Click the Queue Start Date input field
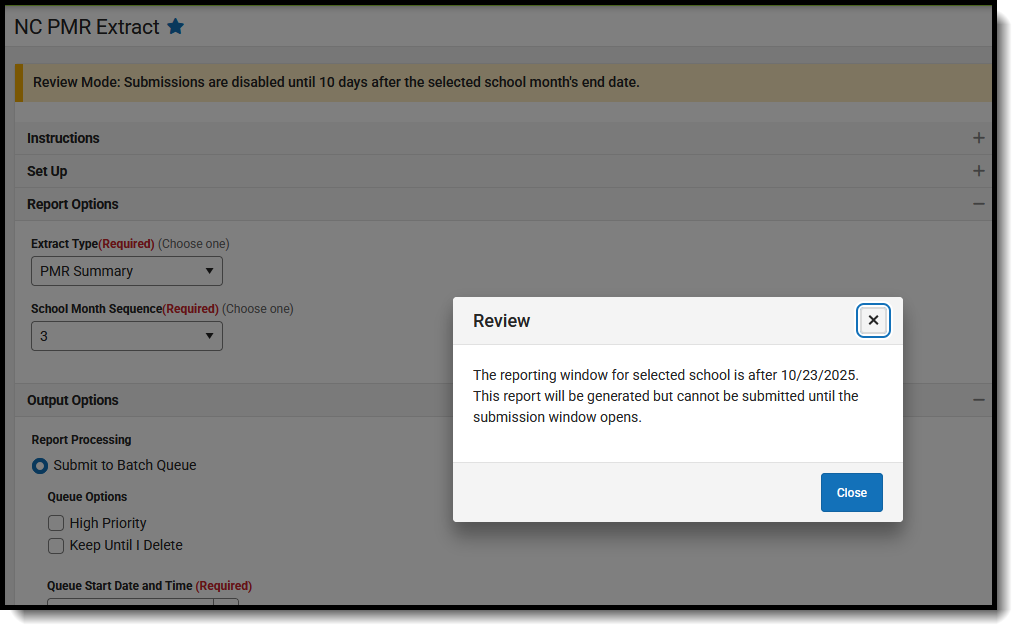The height and width of the screenshot is (635, 1022). coord(130,607)
